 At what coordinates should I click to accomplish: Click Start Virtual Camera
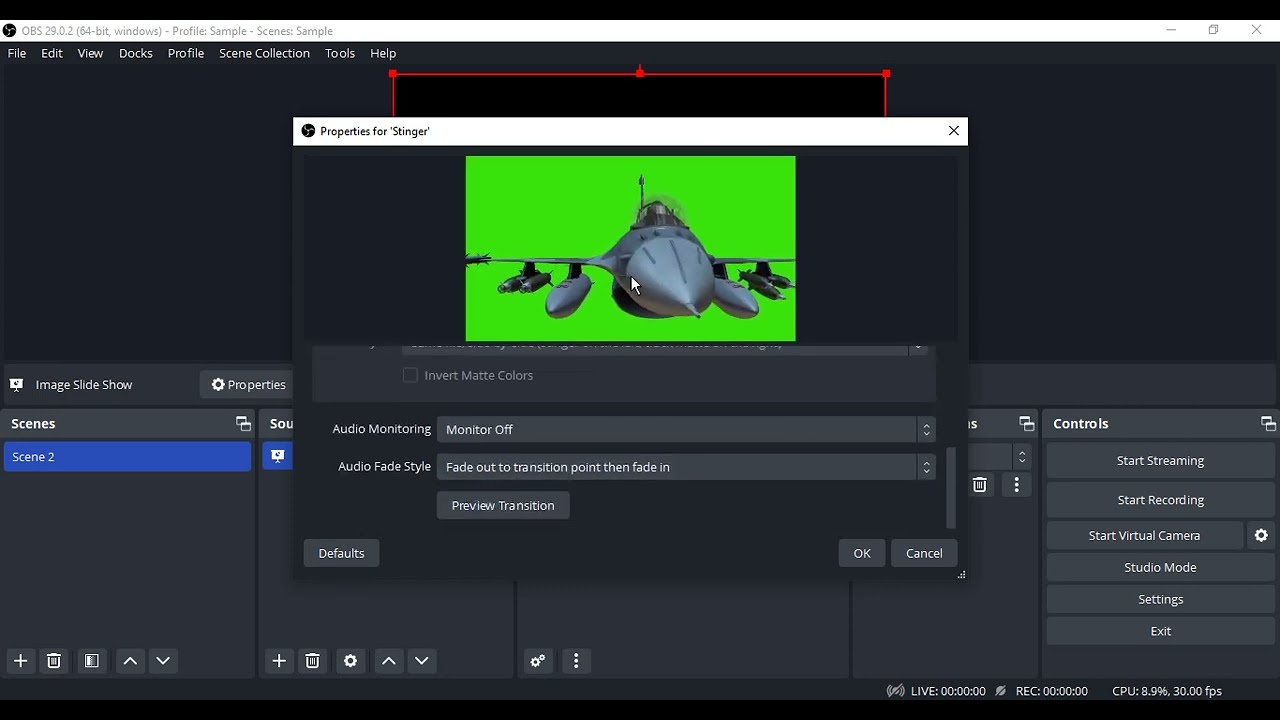[1144, 536]
